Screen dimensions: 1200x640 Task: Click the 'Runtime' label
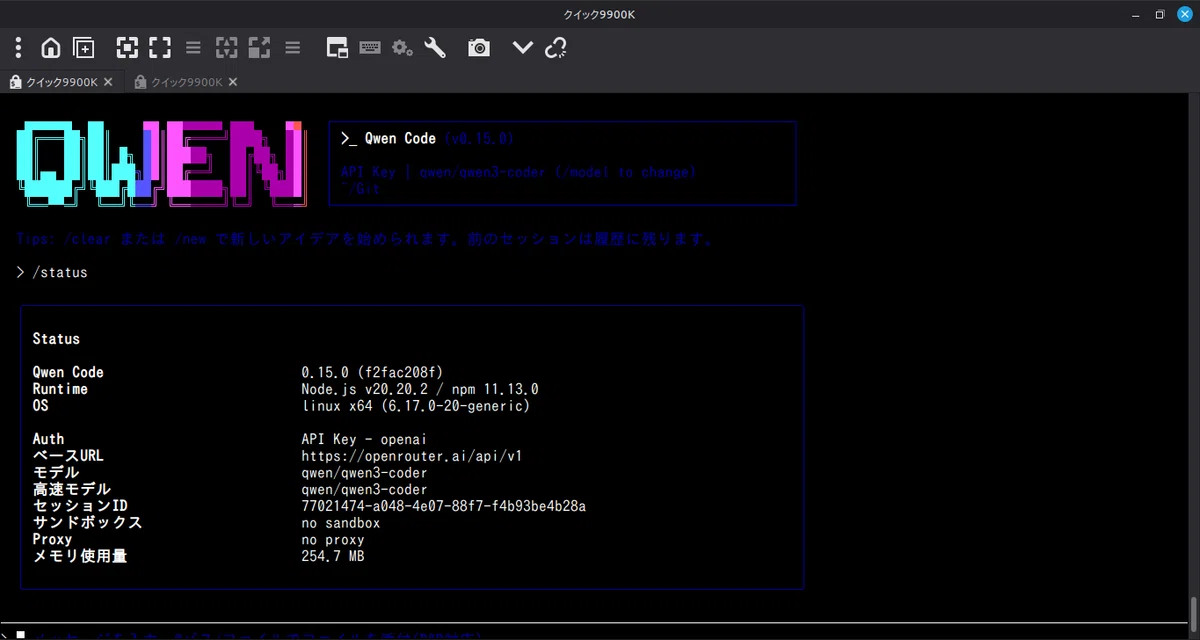(60, 389)
